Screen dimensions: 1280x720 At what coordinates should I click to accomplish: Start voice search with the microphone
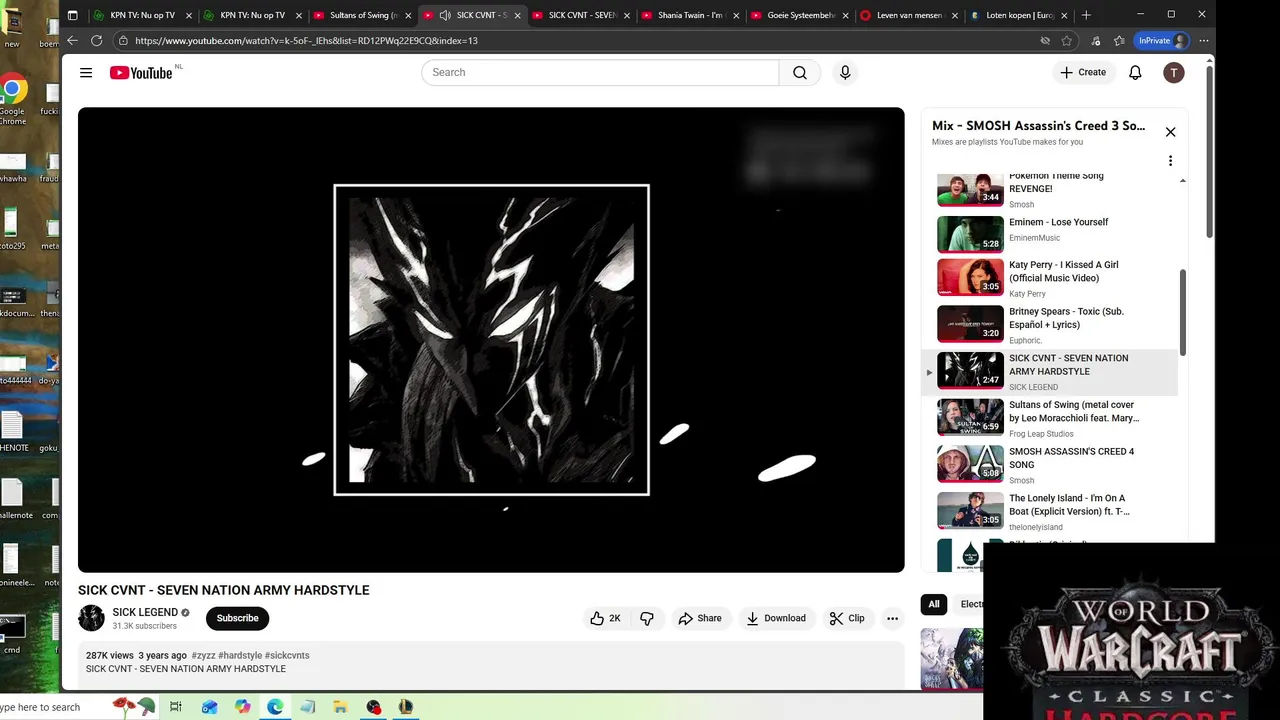845,72
